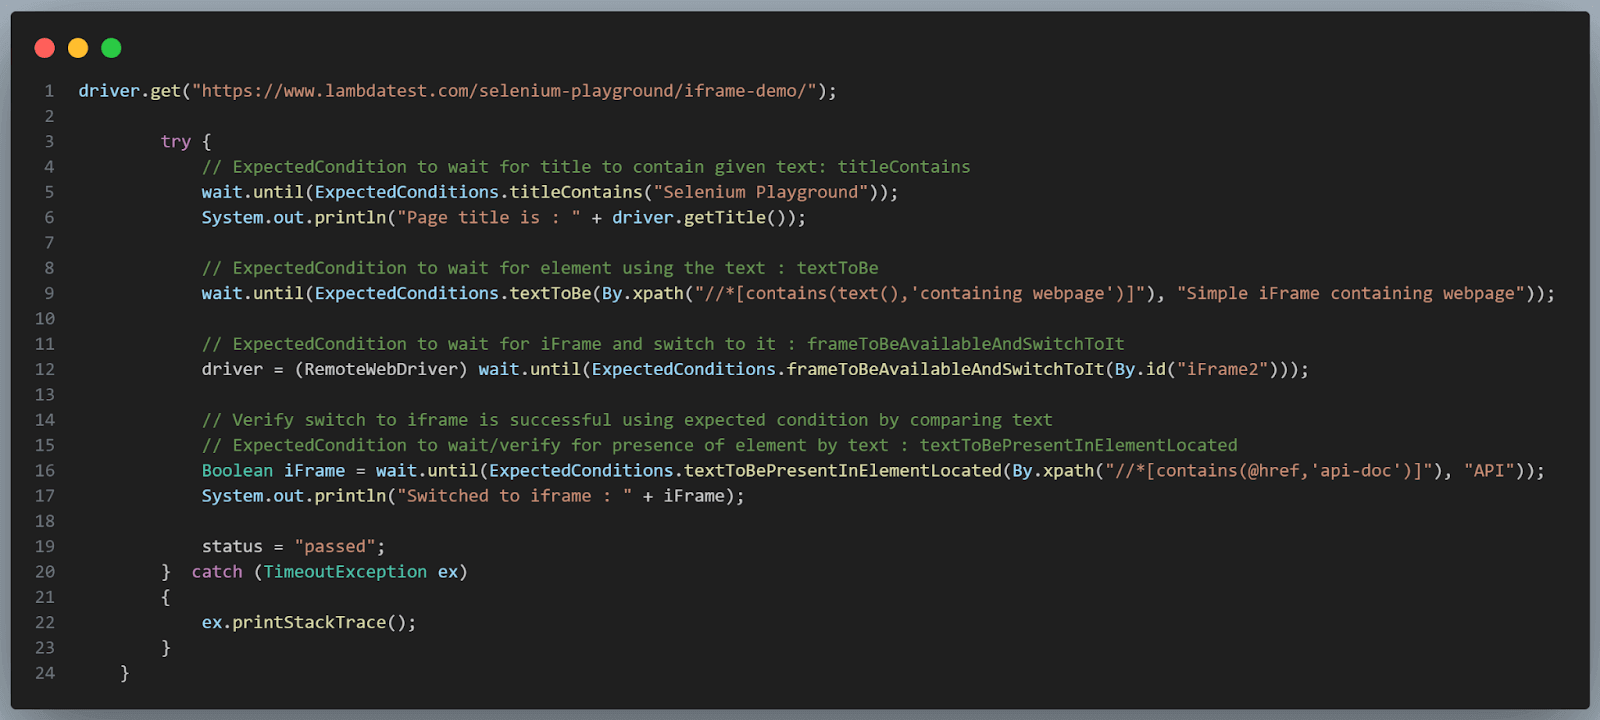Click 'TimeoutException' in the catch clause
This screenshot has height=720, width=1600.
pos(345,572)
